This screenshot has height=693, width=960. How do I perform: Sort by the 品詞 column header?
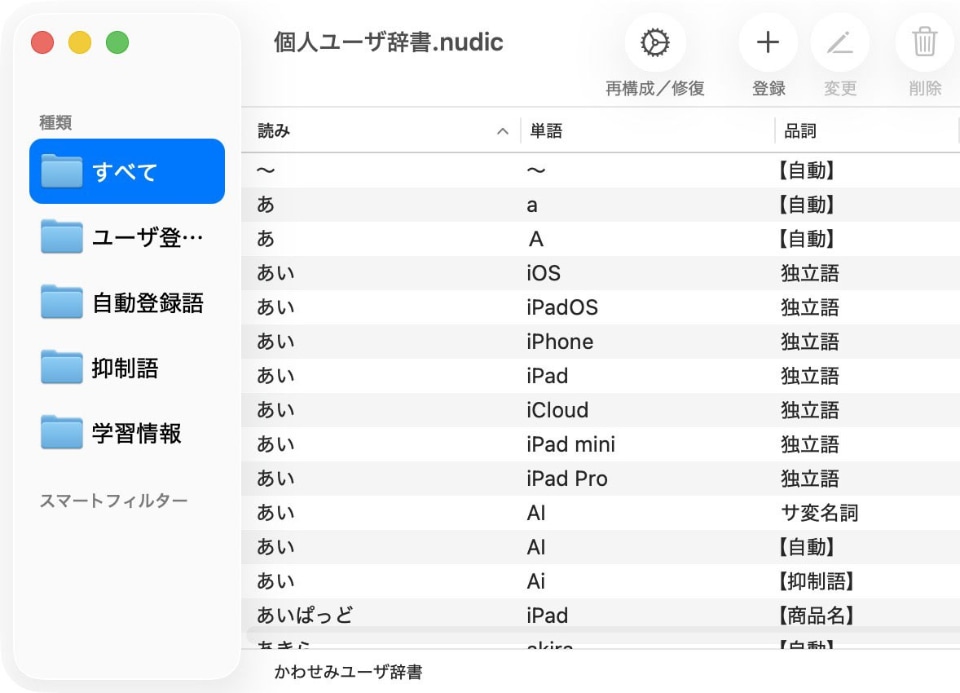(x=800, y=131)
